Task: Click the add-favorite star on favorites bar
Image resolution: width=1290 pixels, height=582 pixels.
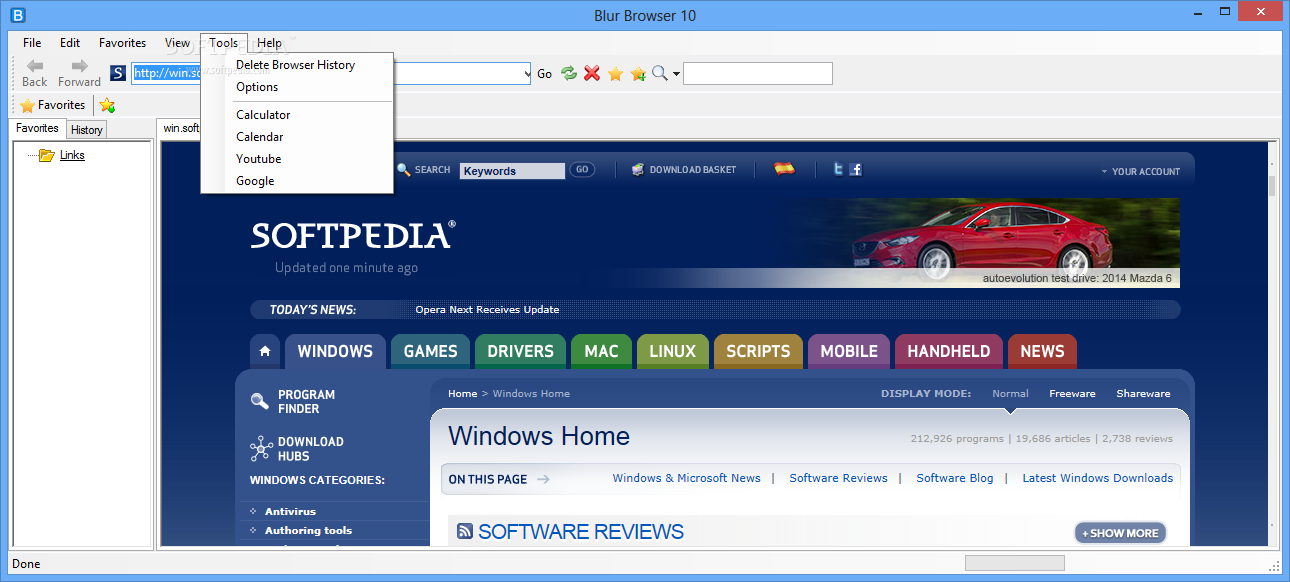Action: coord(107,105)
